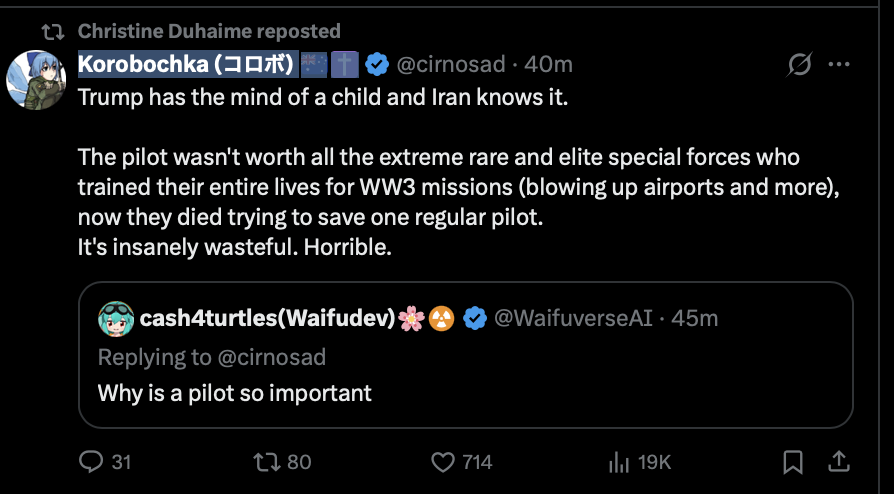
Task: Click cash4turtles avatar in quoted tweet
Action: pyautogui.click(x=114, y=318)
